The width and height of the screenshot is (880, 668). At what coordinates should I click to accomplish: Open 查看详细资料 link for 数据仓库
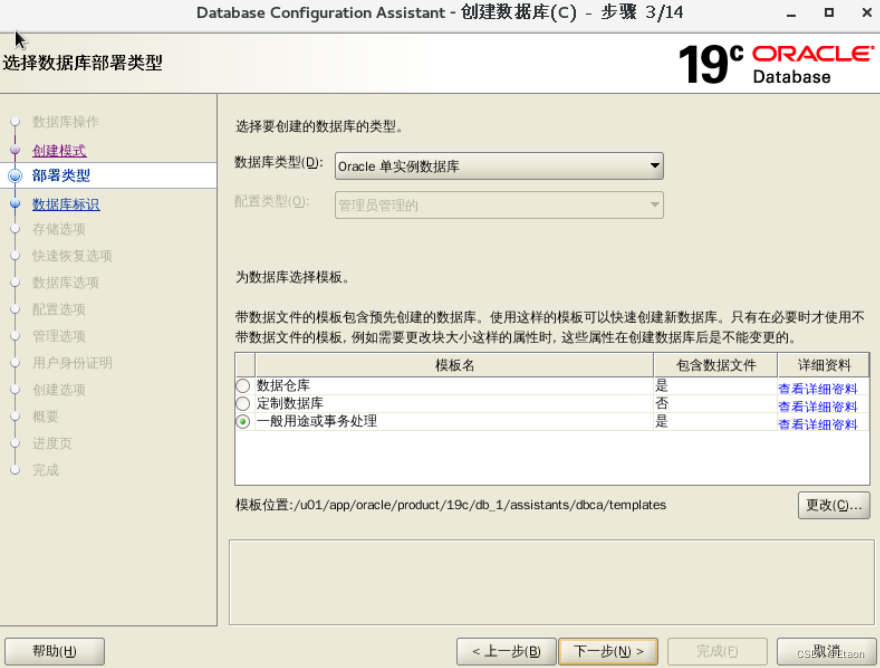pos(818,388)
